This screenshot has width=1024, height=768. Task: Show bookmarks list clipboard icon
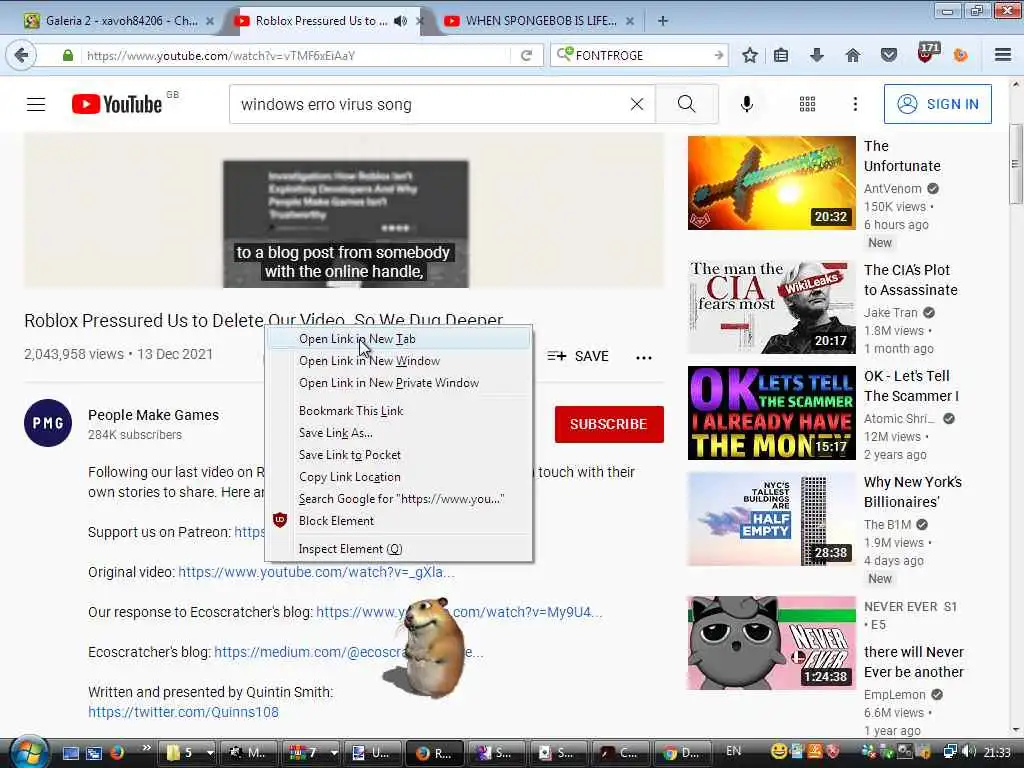point(781,56)
